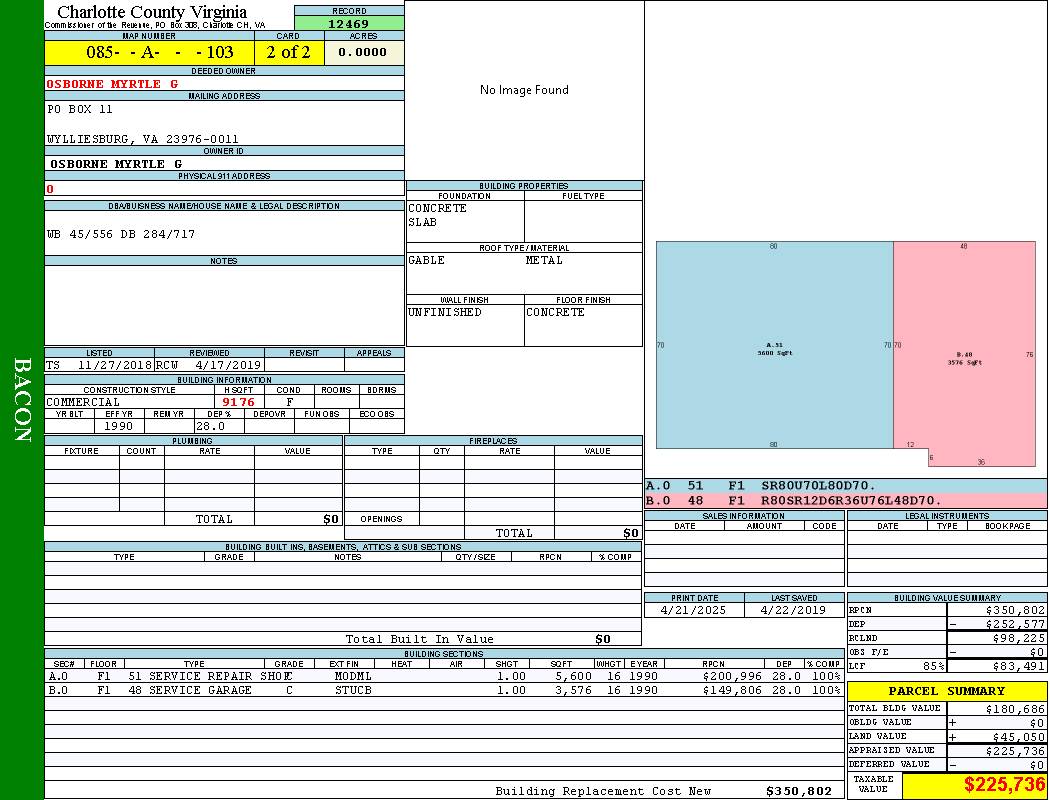This screenshot has width=1050, height=800.
Task: Click the green BACON sidebar label
Action: click(x=22, y=400)
